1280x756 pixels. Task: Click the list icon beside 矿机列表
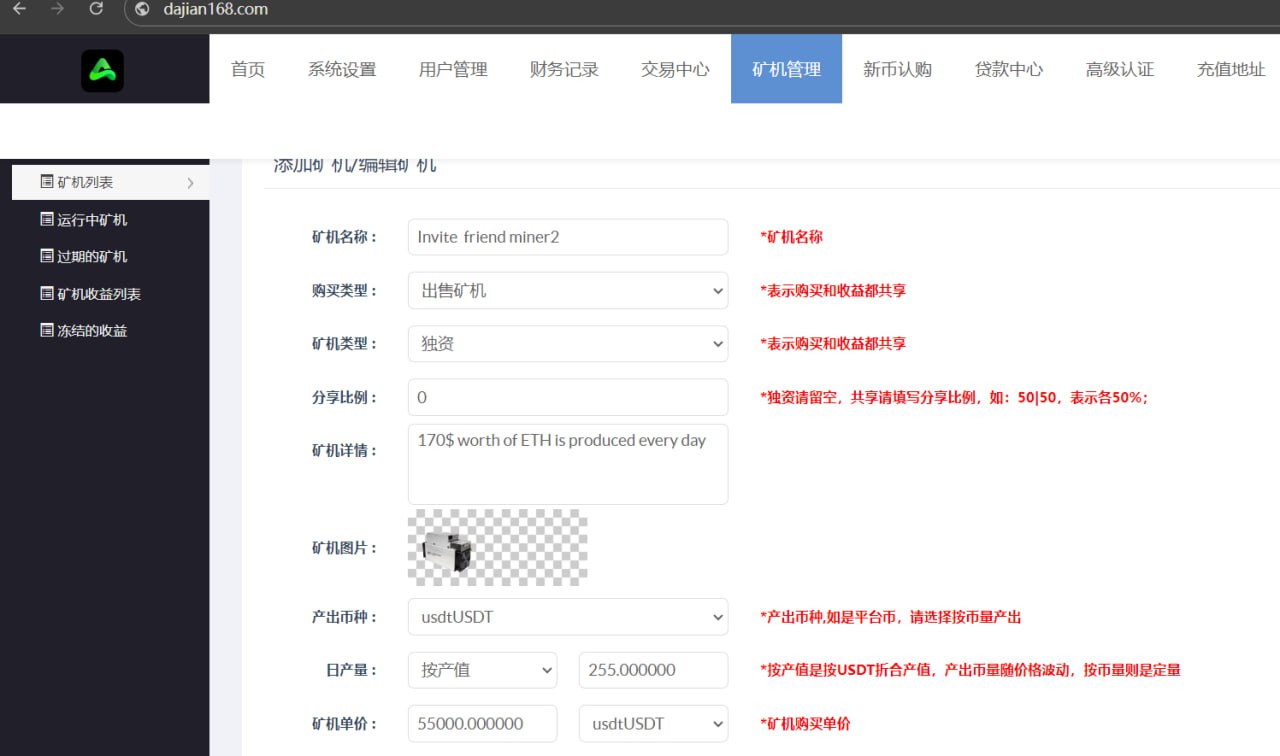point(46,182)
